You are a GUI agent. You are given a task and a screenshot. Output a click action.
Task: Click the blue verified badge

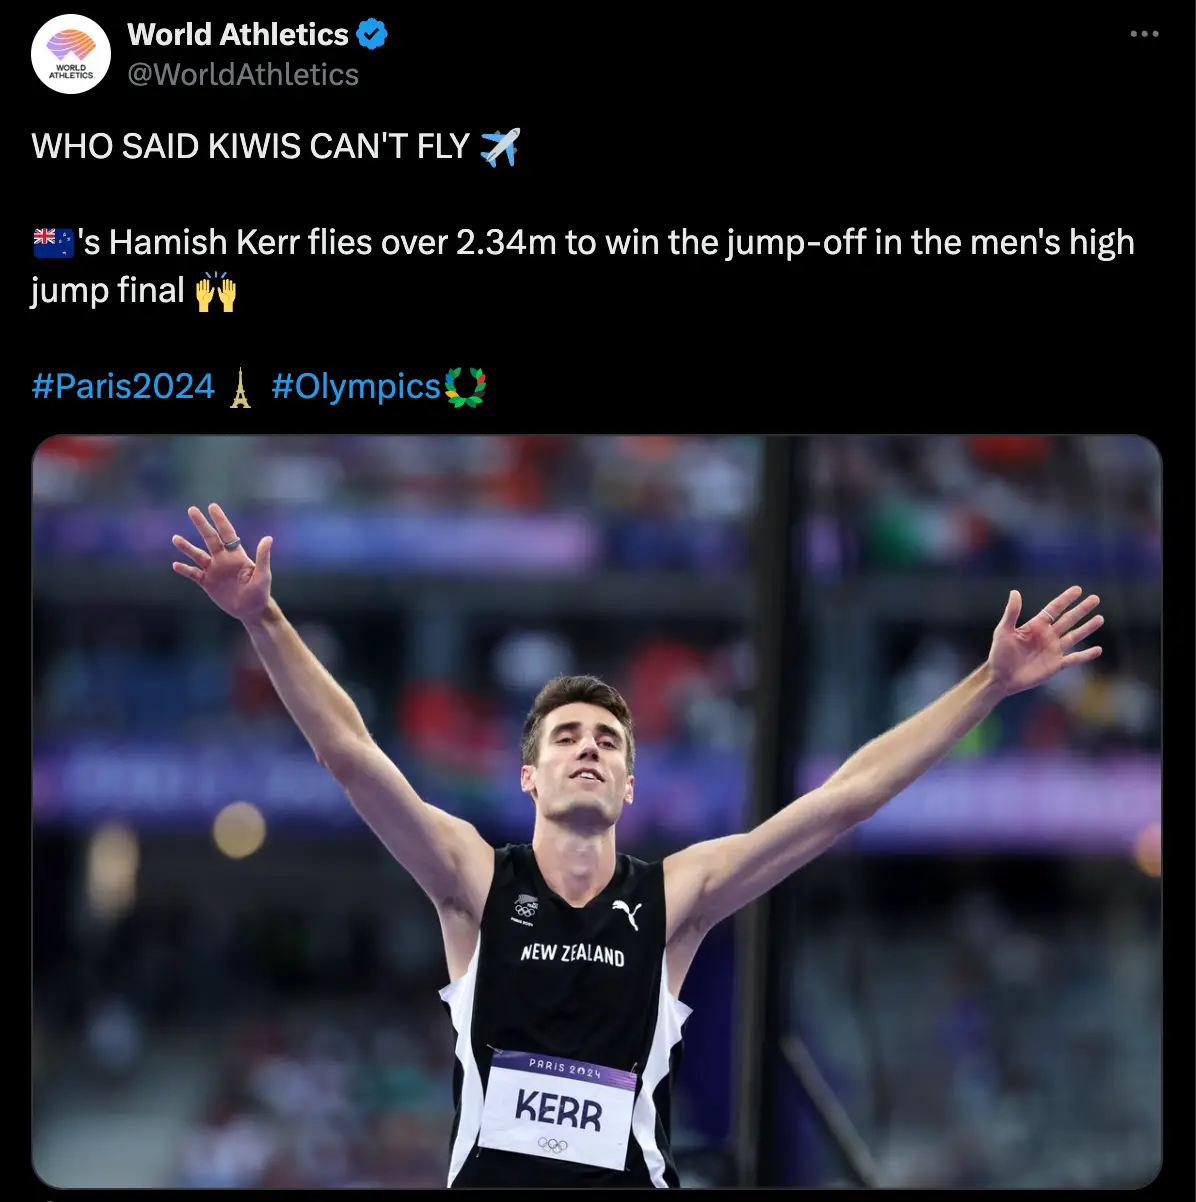pos(372,35)
